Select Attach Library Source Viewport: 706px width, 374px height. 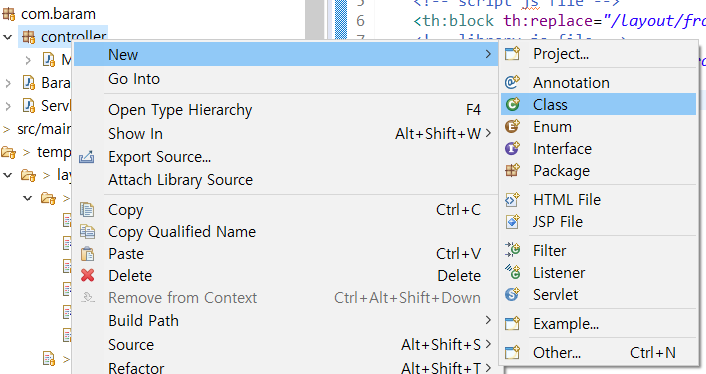point(286,180)
